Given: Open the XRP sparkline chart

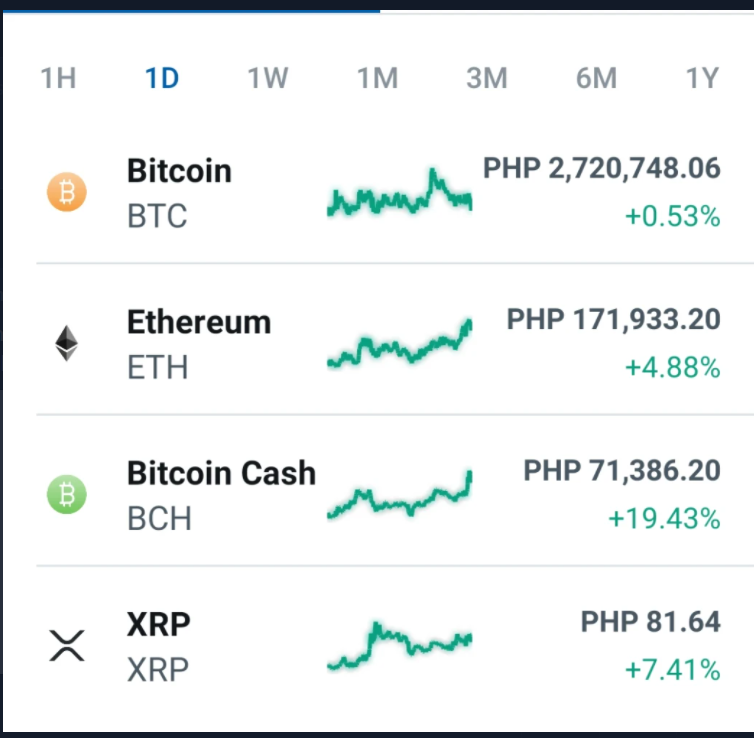Looking at the screenshot, I should click(x=399, y=645).
